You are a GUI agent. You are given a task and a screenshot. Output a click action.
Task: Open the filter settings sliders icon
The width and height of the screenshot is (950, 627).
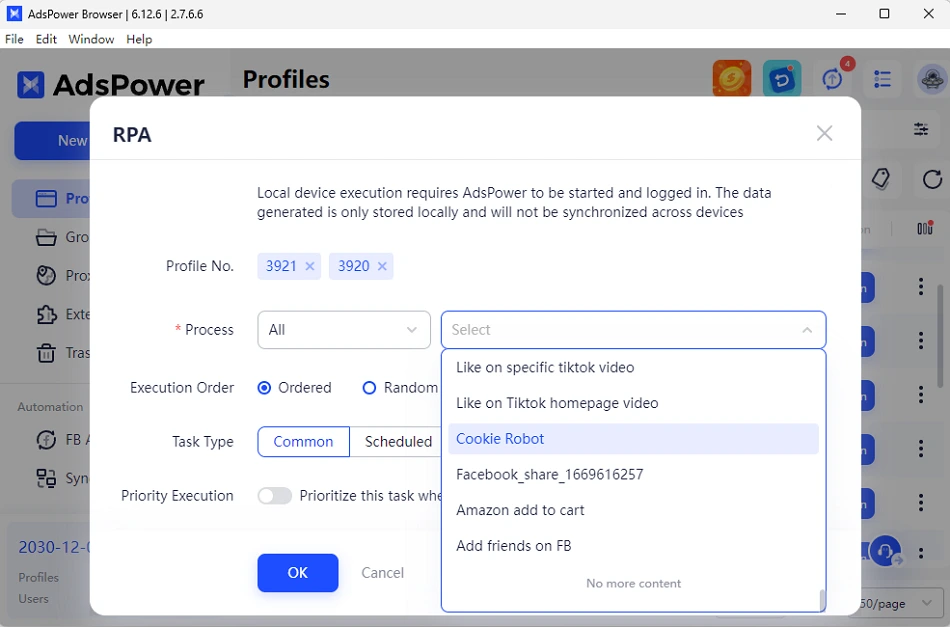[921, 129]
